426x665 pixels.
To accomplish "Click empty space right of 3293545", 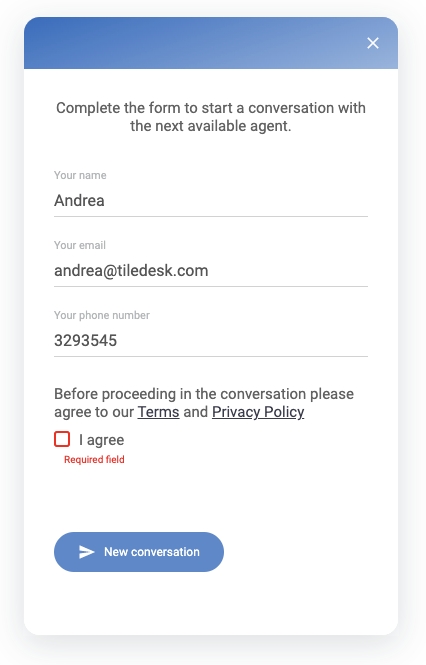I will (x=242, y=341).
